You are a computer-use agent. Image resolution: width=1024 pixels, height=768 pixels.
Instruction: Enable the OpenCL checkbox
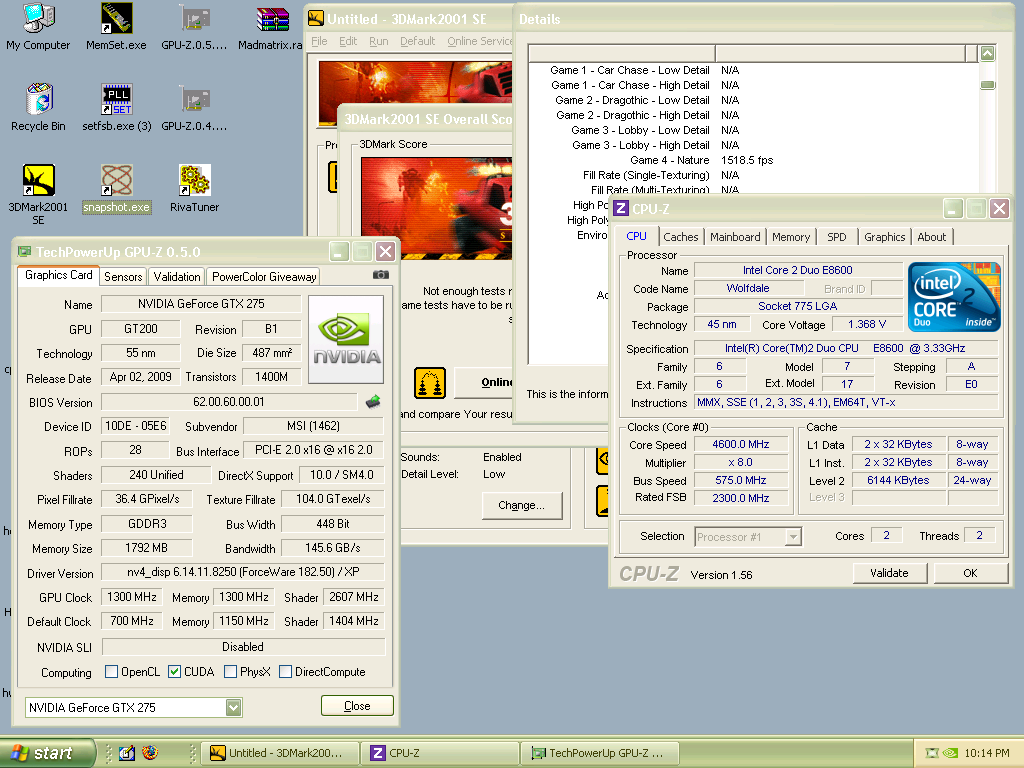click(112, 672)
